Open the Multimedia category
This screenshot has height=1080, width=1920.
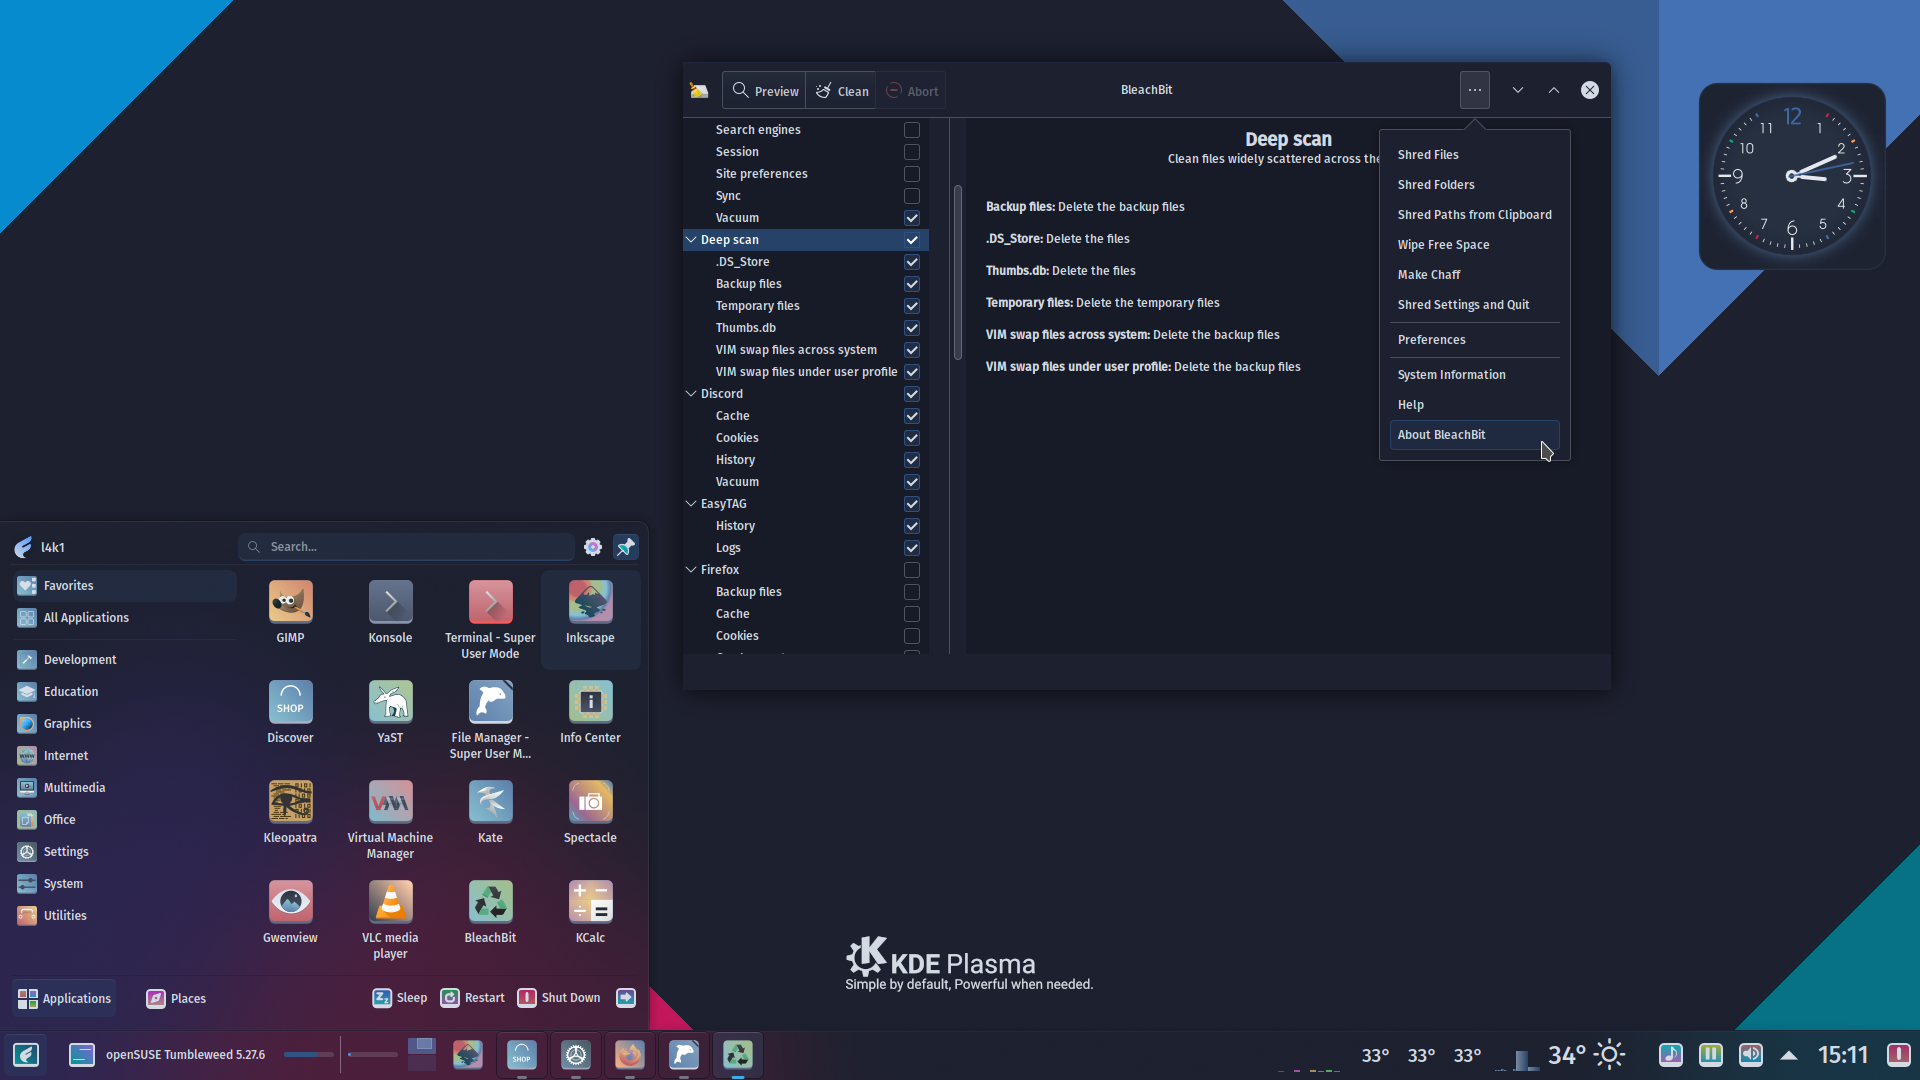(125, 788)
